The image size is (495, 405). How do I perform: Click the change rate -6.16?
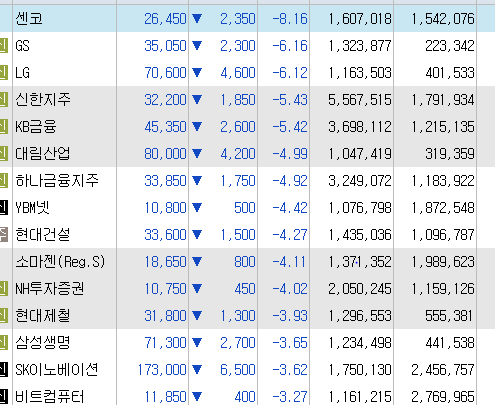click(x=290, y=46)
